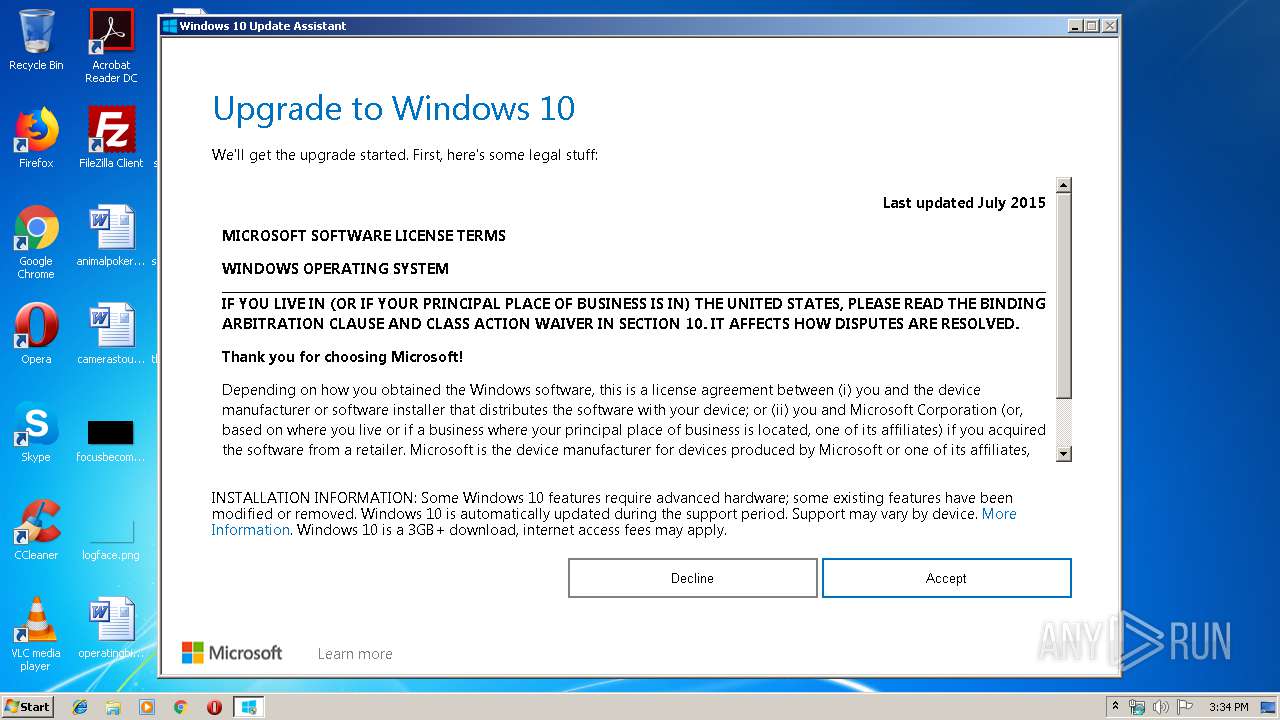Image resolution: width=1280 pixels, height=720 pixels.
Task: Click "WINDOWS OPERATING SYSTEM" text
Action: coord(335,269)
